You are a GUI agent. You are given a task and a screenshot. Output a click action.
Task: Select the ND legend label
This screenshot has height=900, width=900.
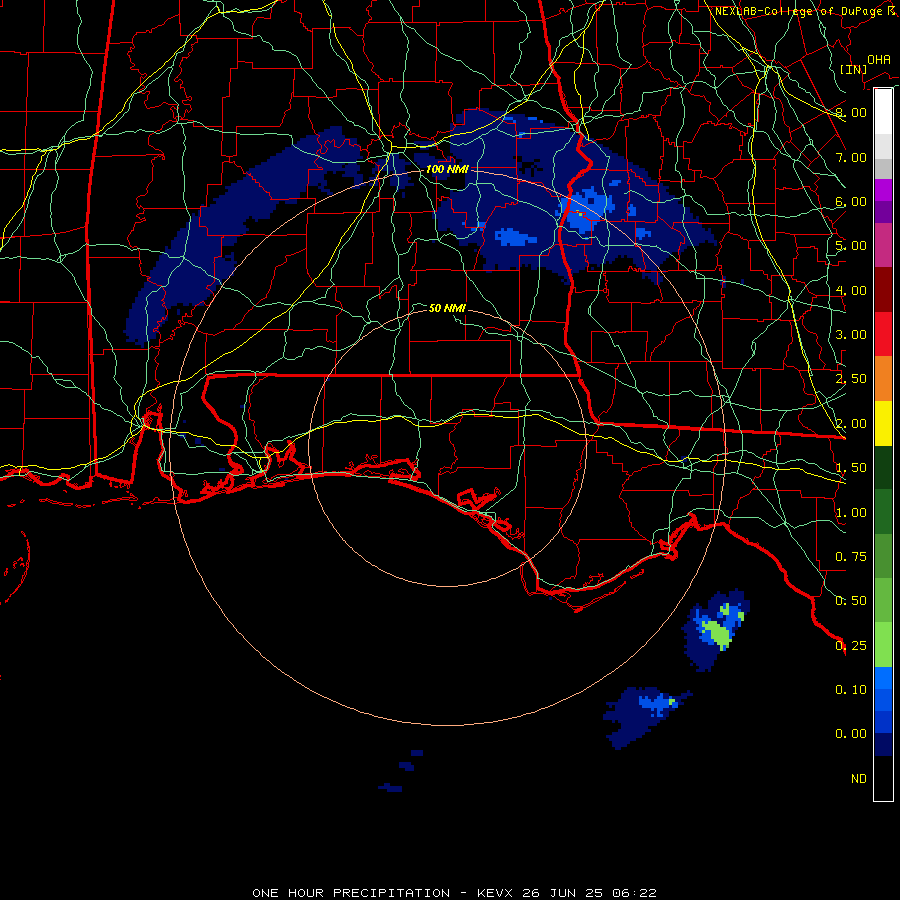coord(859,779)
